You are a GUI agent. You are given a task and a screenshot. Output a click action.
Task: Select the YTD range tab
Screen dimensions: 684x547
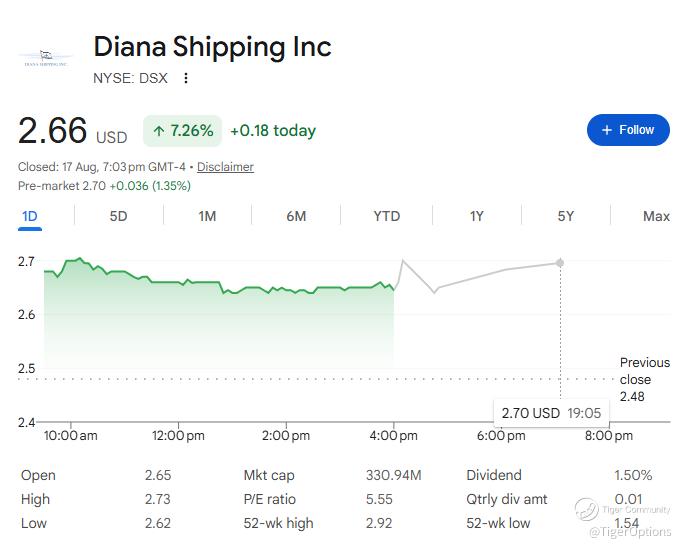point(386,216)
